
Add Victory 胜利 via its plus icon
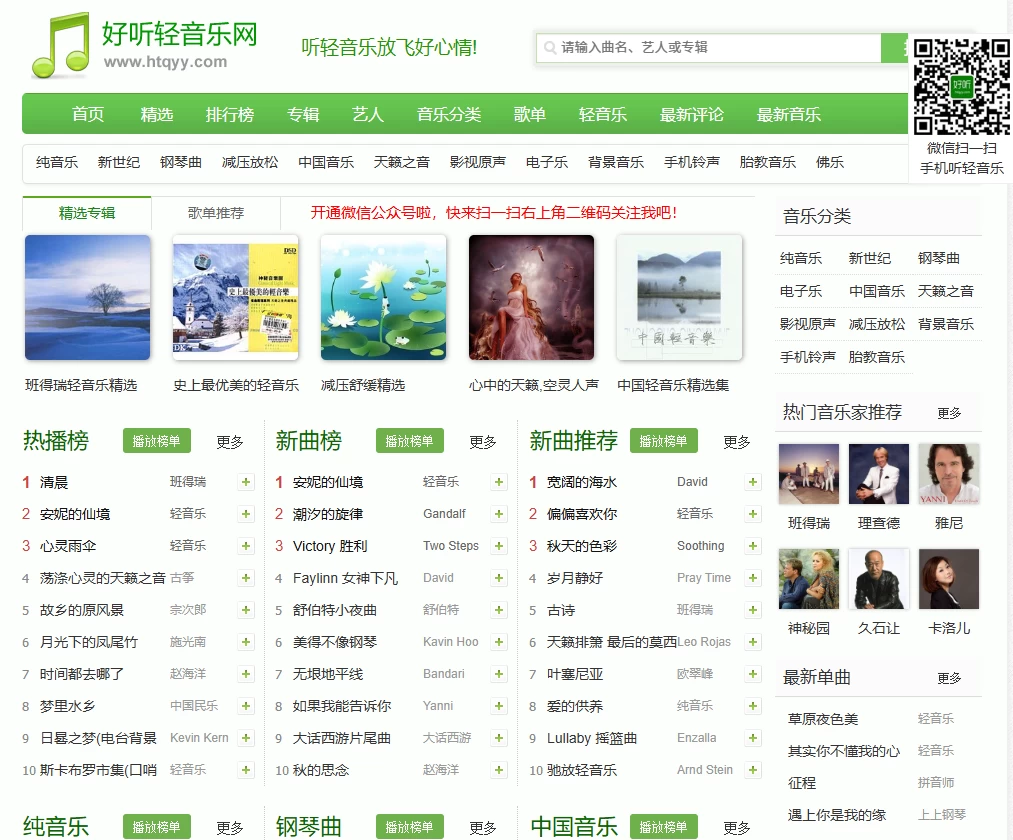point(498,545)
